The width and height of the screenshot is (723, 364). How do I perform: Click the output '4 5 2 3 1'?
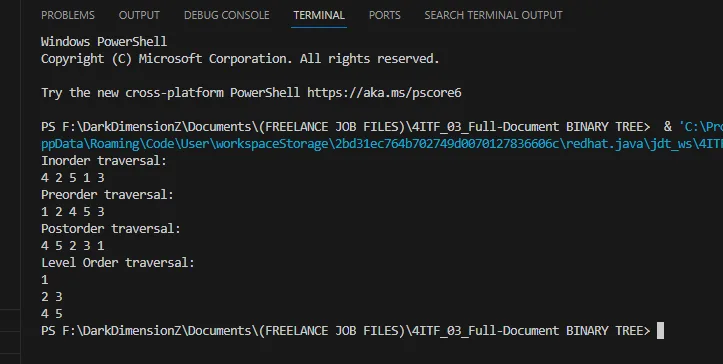[x=73, y=246]
